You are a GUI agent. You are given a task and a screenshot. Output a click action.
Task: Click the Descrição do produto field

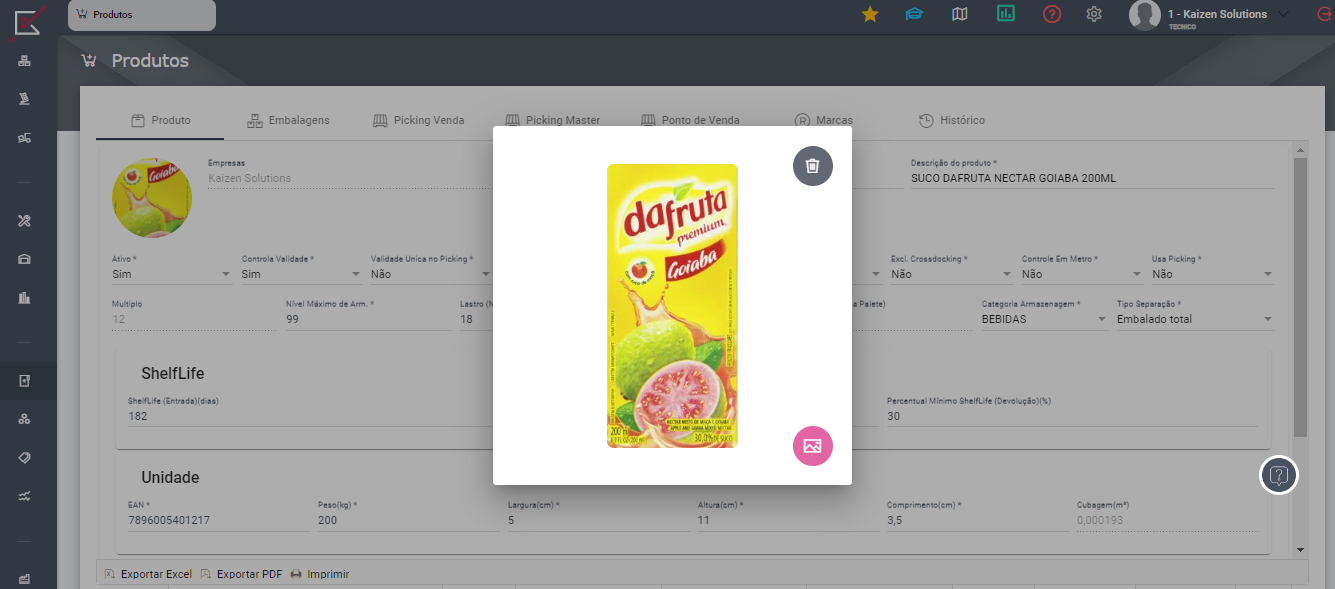[x=1092, y=178]
